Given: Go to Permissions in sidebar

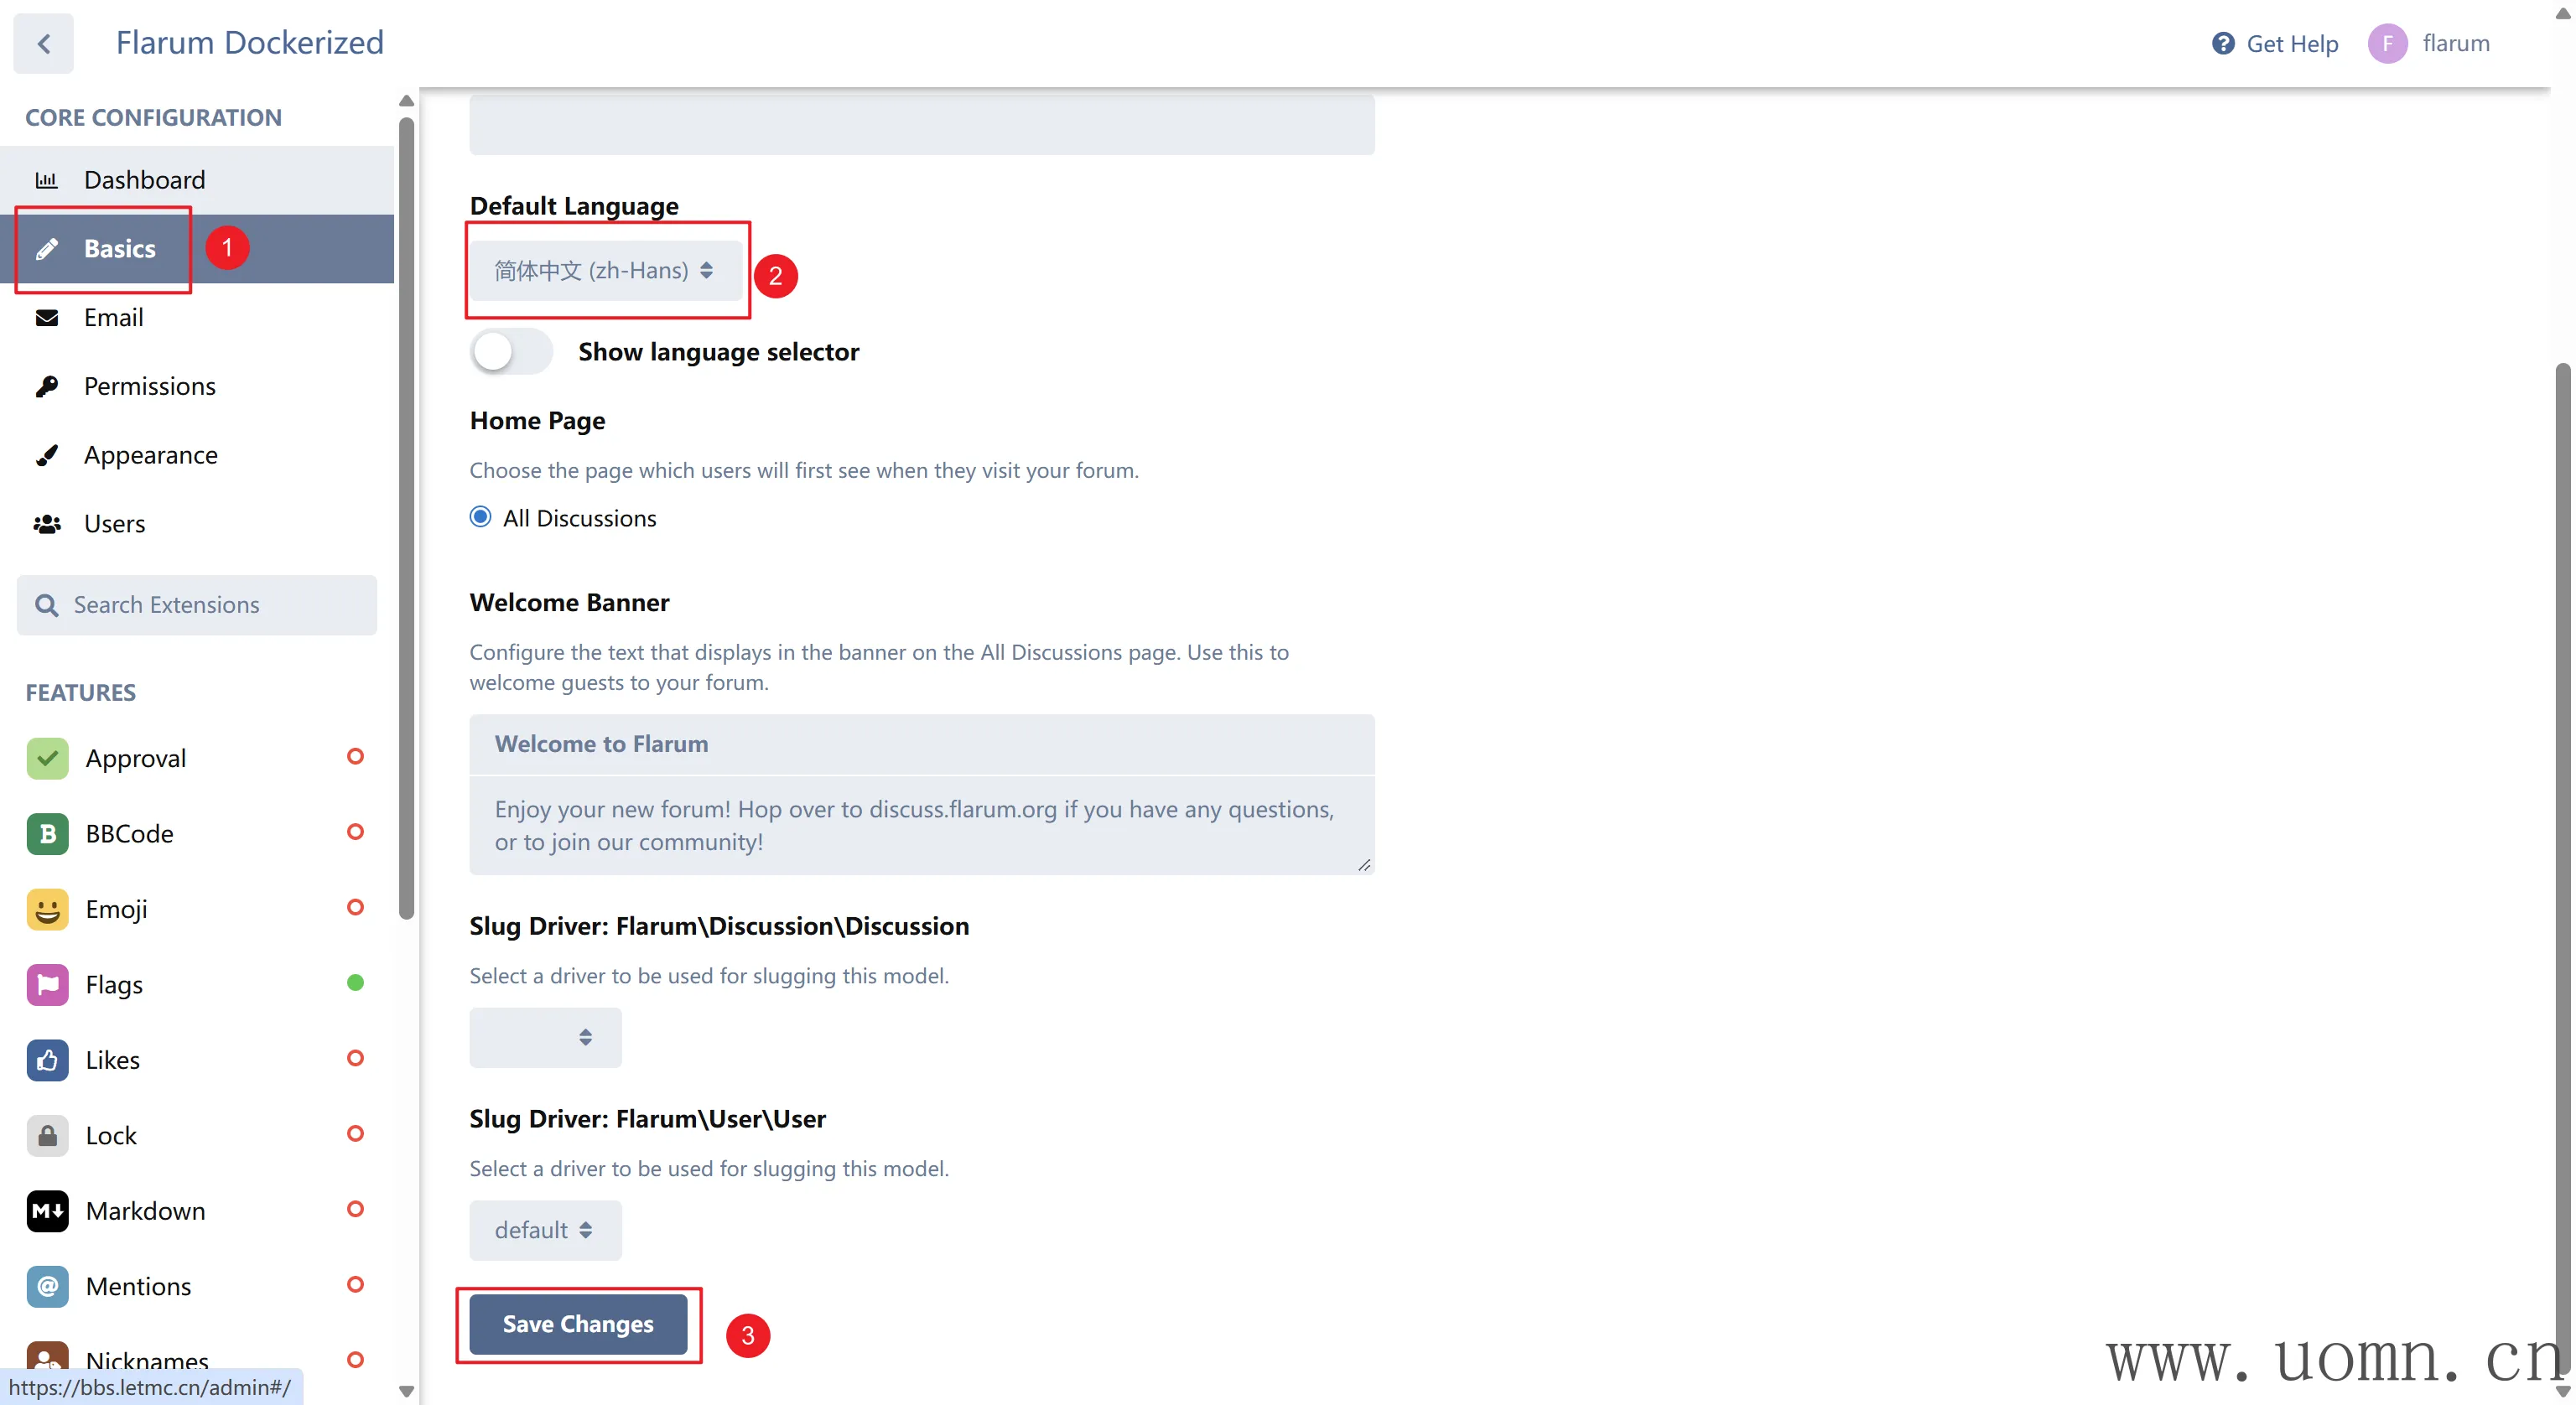Looking at the screenshot, I should pyautogui.click(x=149, y=386).
